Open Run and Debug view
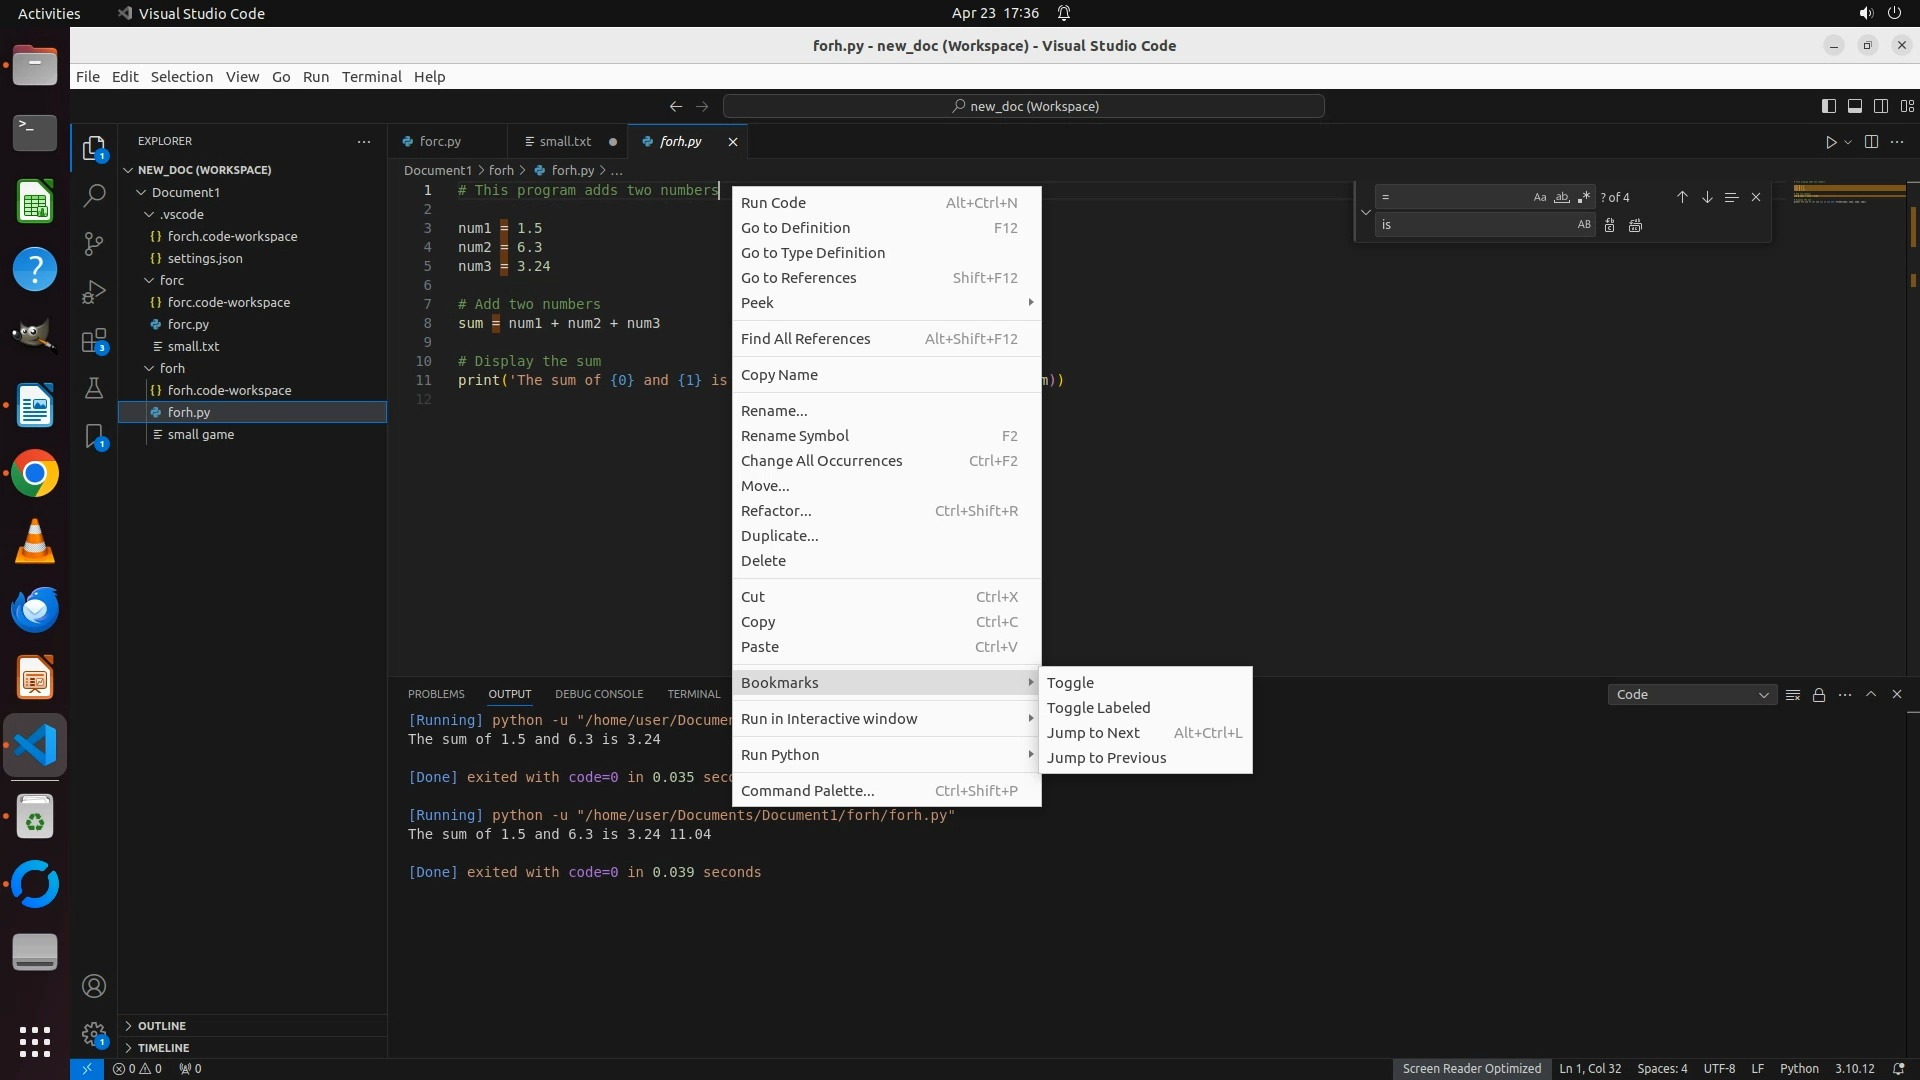This screenshot has height=1080, width=1920. coord(94,292)
